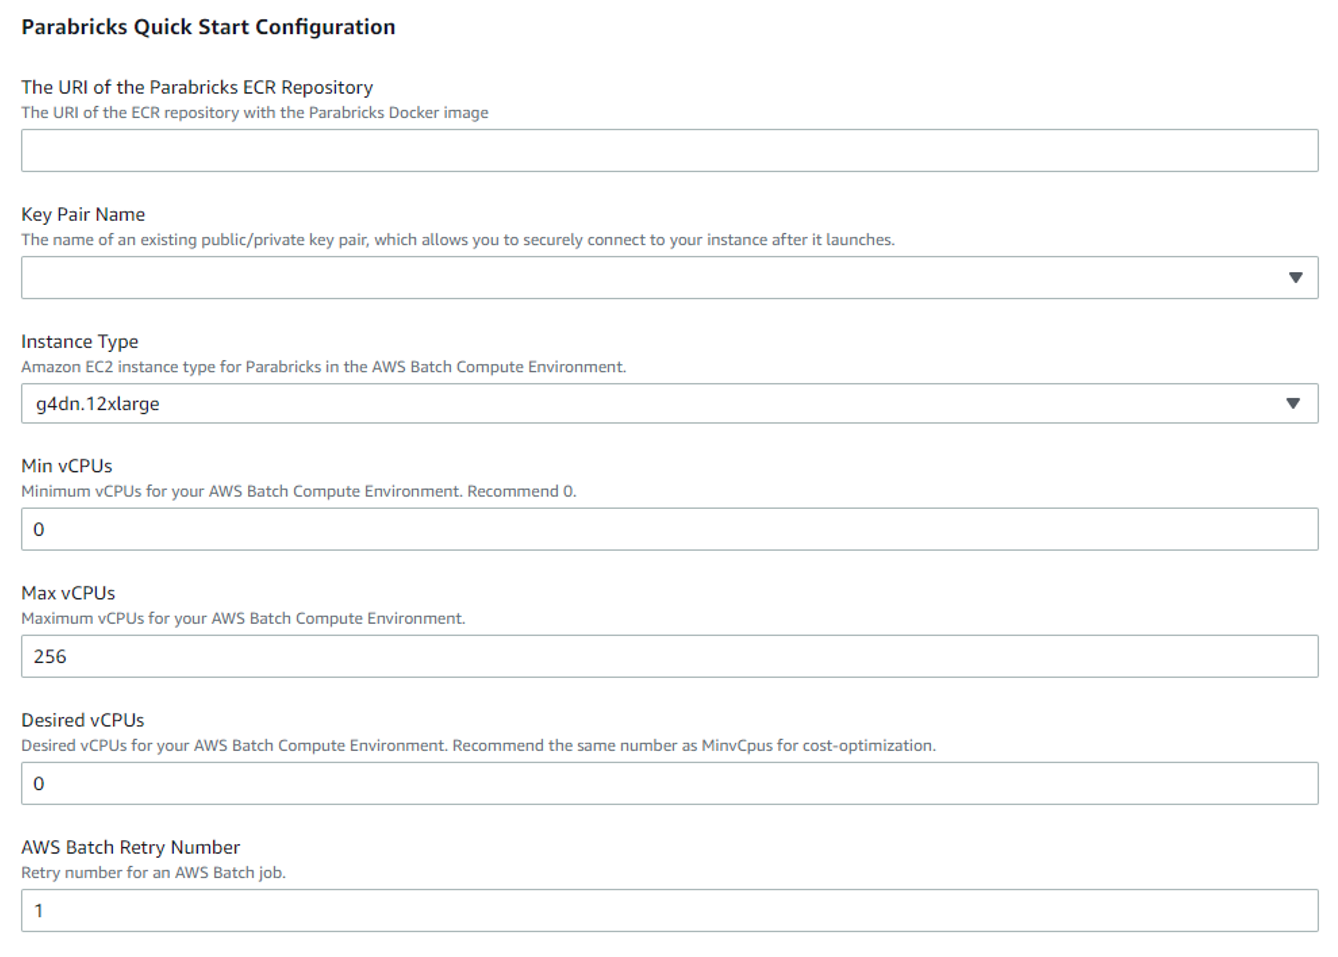Click the Key Pair Name label
1338x957 pixels.
pos(83,214)
